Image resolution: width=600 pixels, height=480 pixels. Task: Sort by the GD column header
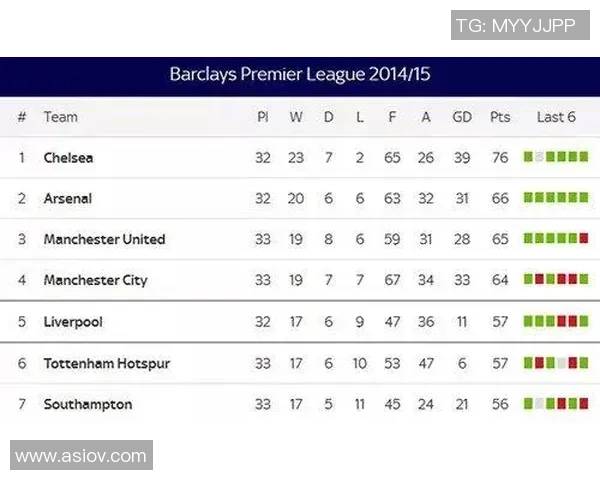tap(462, 117)
